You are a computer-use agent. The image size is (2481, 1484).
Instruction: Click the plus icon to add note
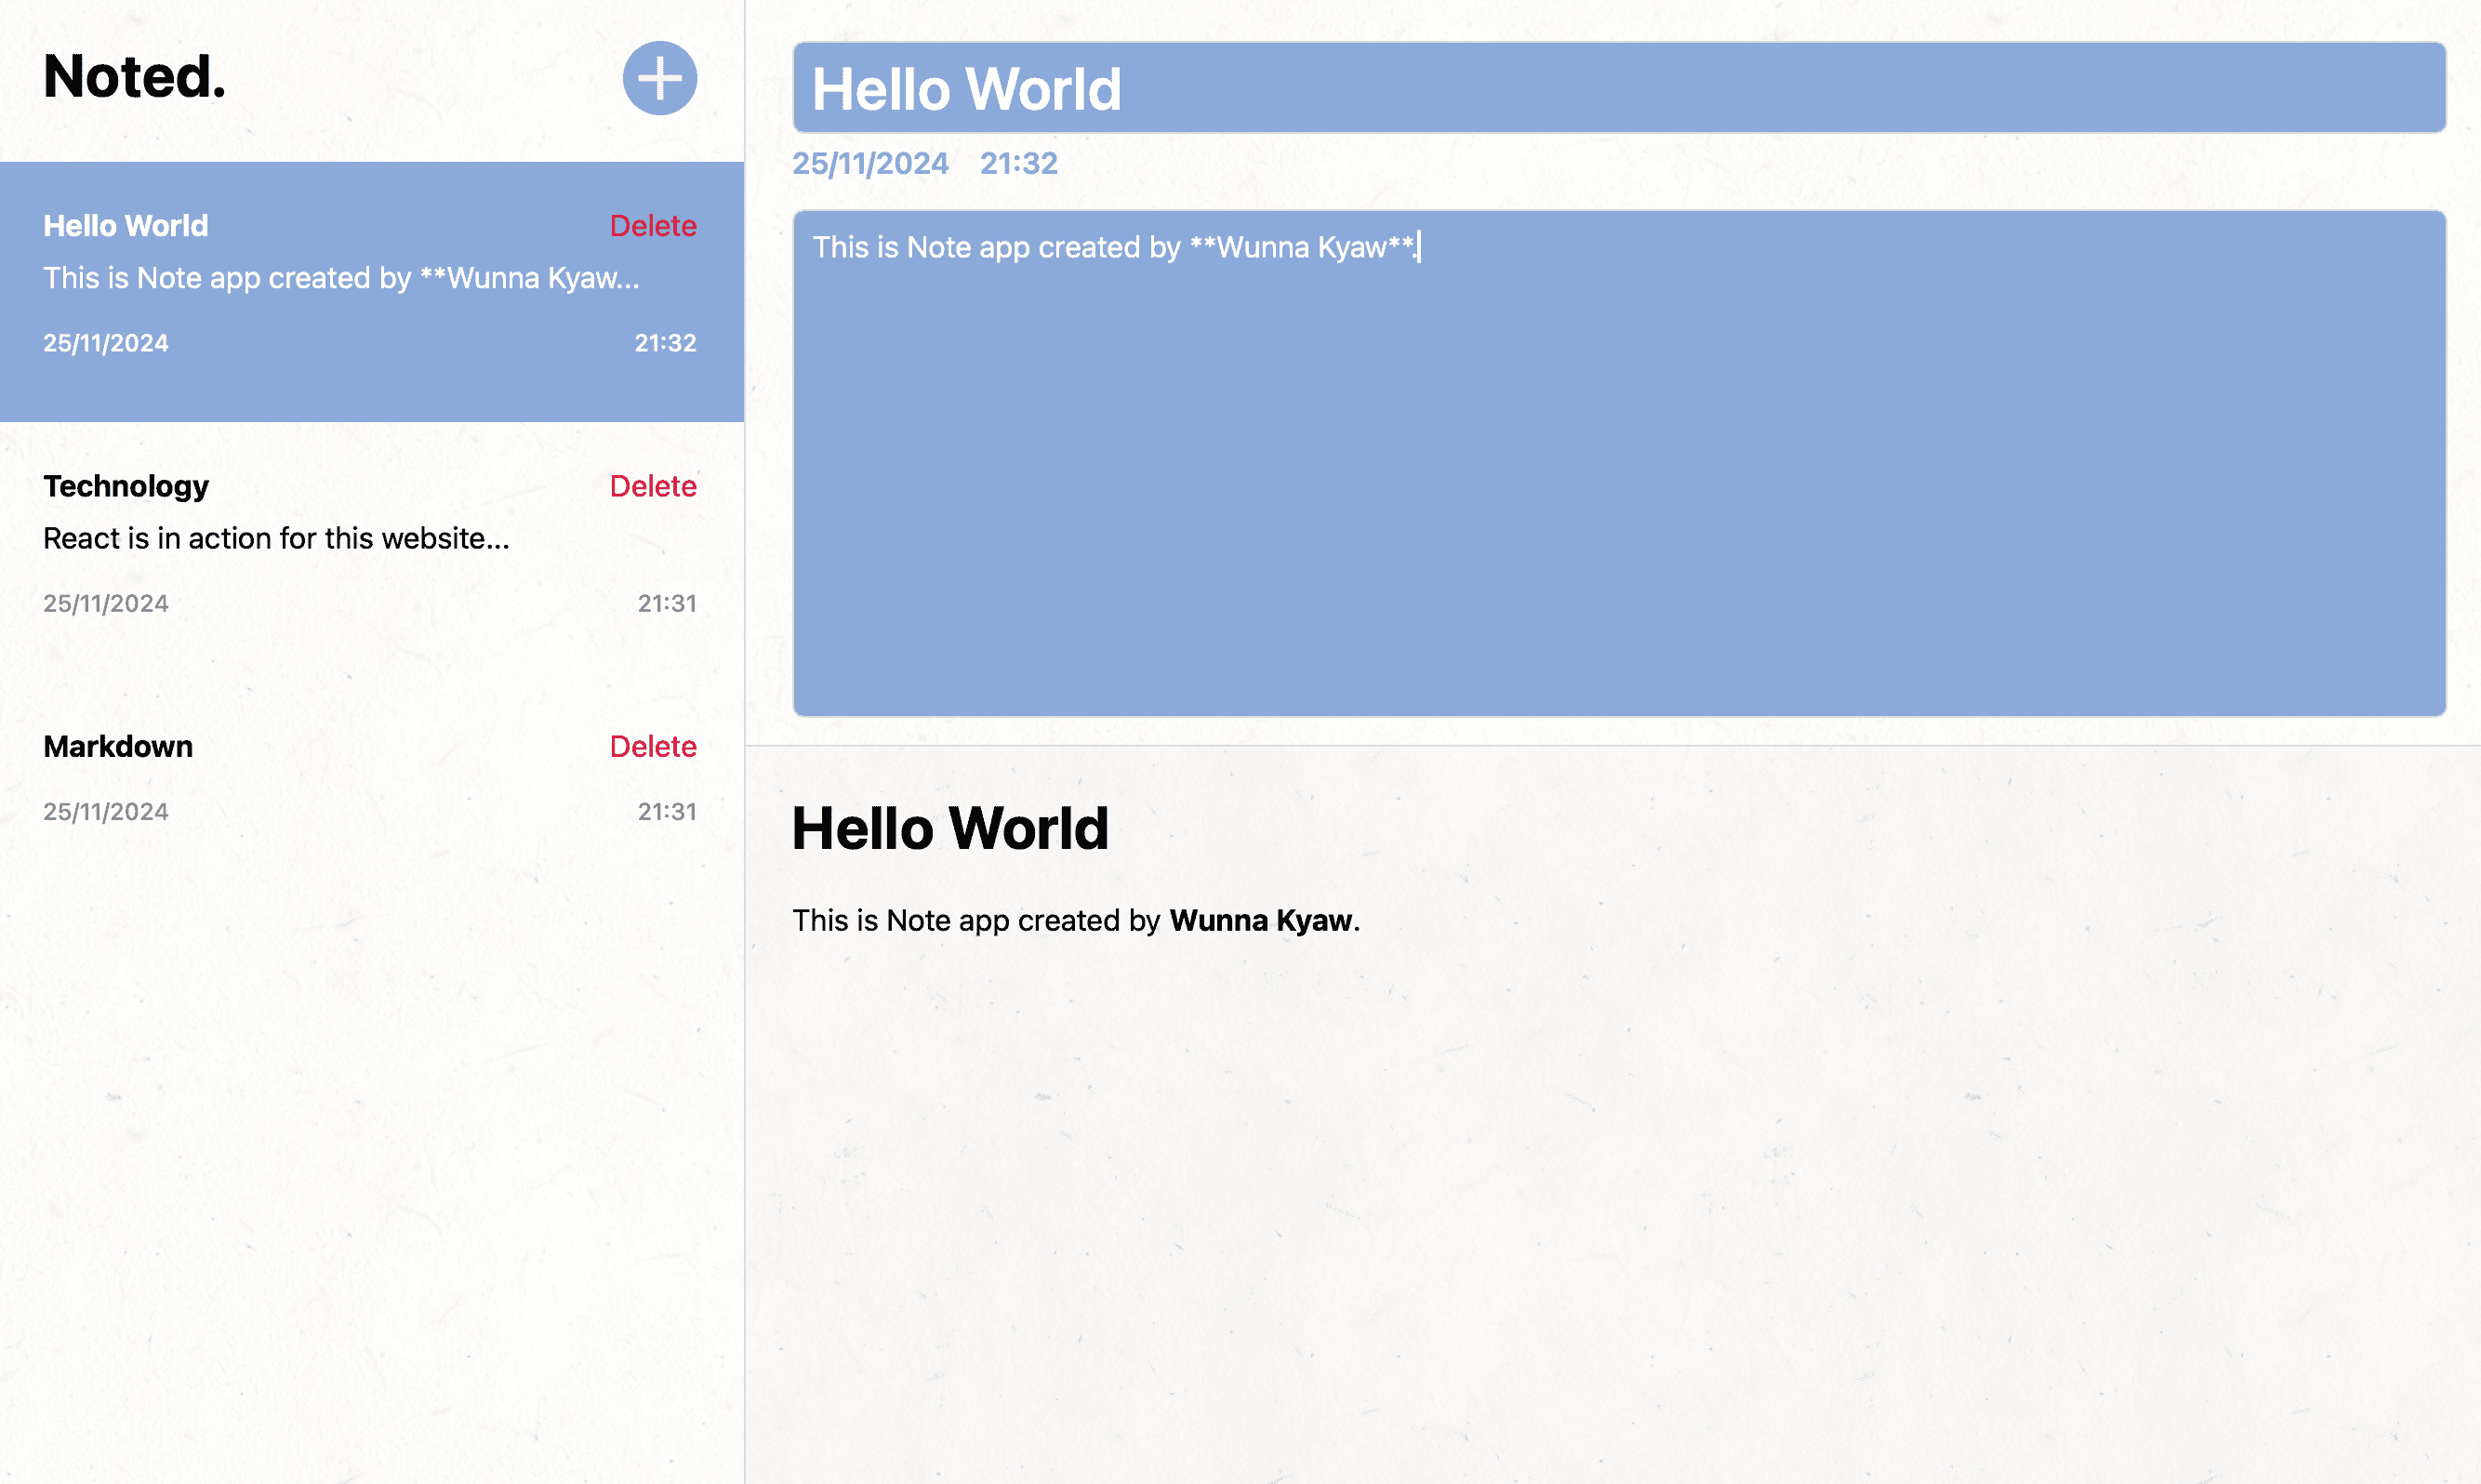pyautogui.click(x=659, y=78)
